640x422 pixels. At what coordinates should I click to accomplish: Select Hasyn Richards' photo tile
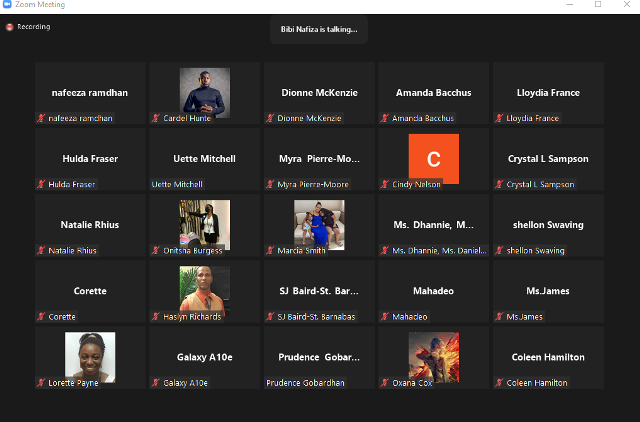coord(205,288)
